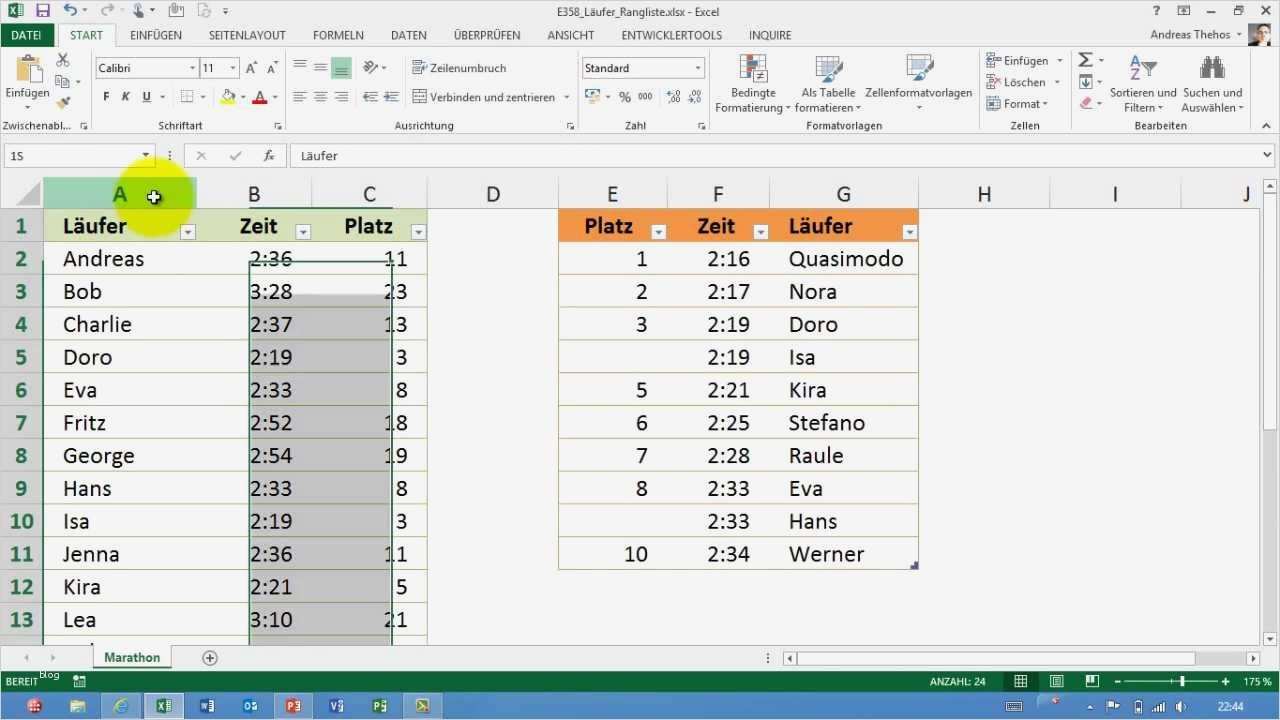Viewport: 1280px width, 720px height.
Task: Click the decrease decimal places icon
Action: [x=696, y=97]
